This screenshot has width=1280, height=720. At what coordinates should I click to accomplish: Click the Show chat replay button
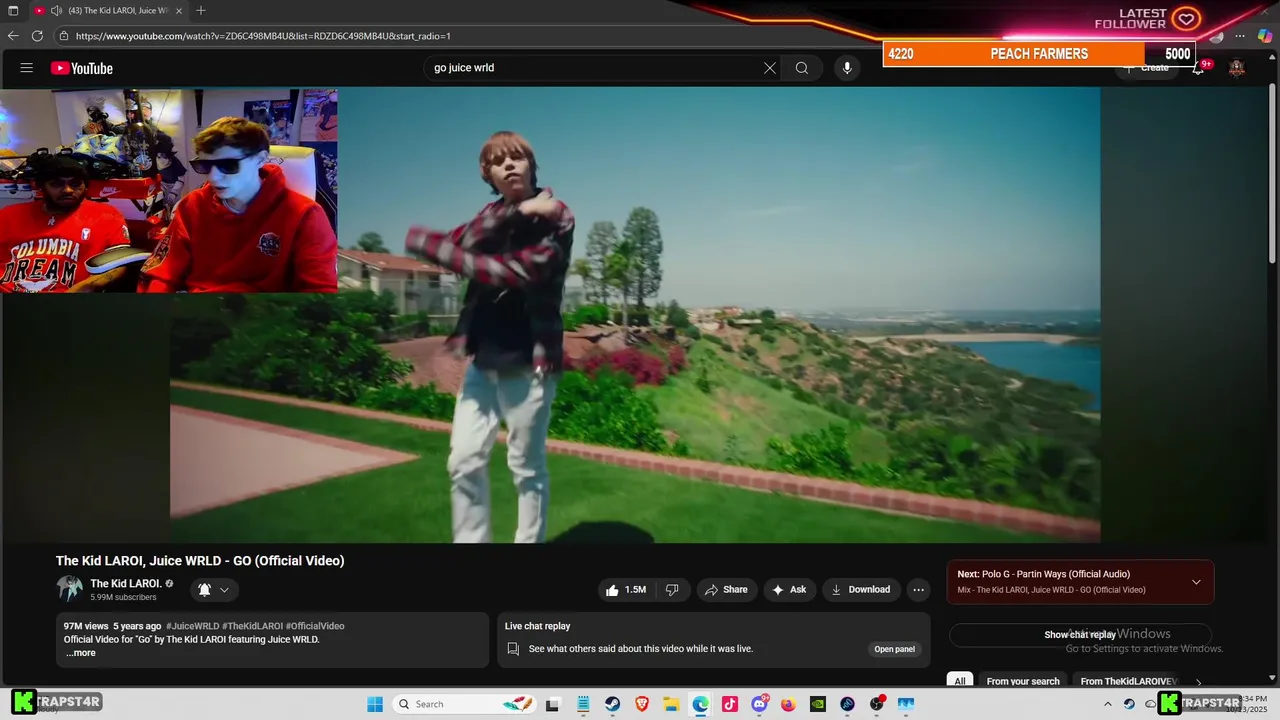pyautogui.click(x=1080, y=635)
